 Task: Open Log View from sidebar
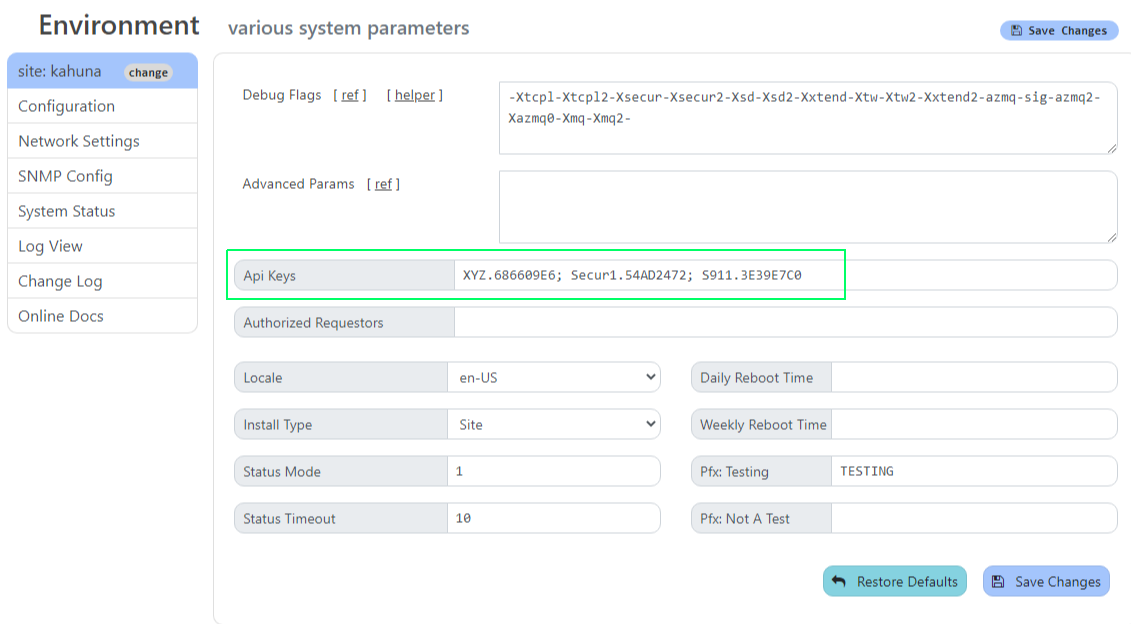(50, 246)
